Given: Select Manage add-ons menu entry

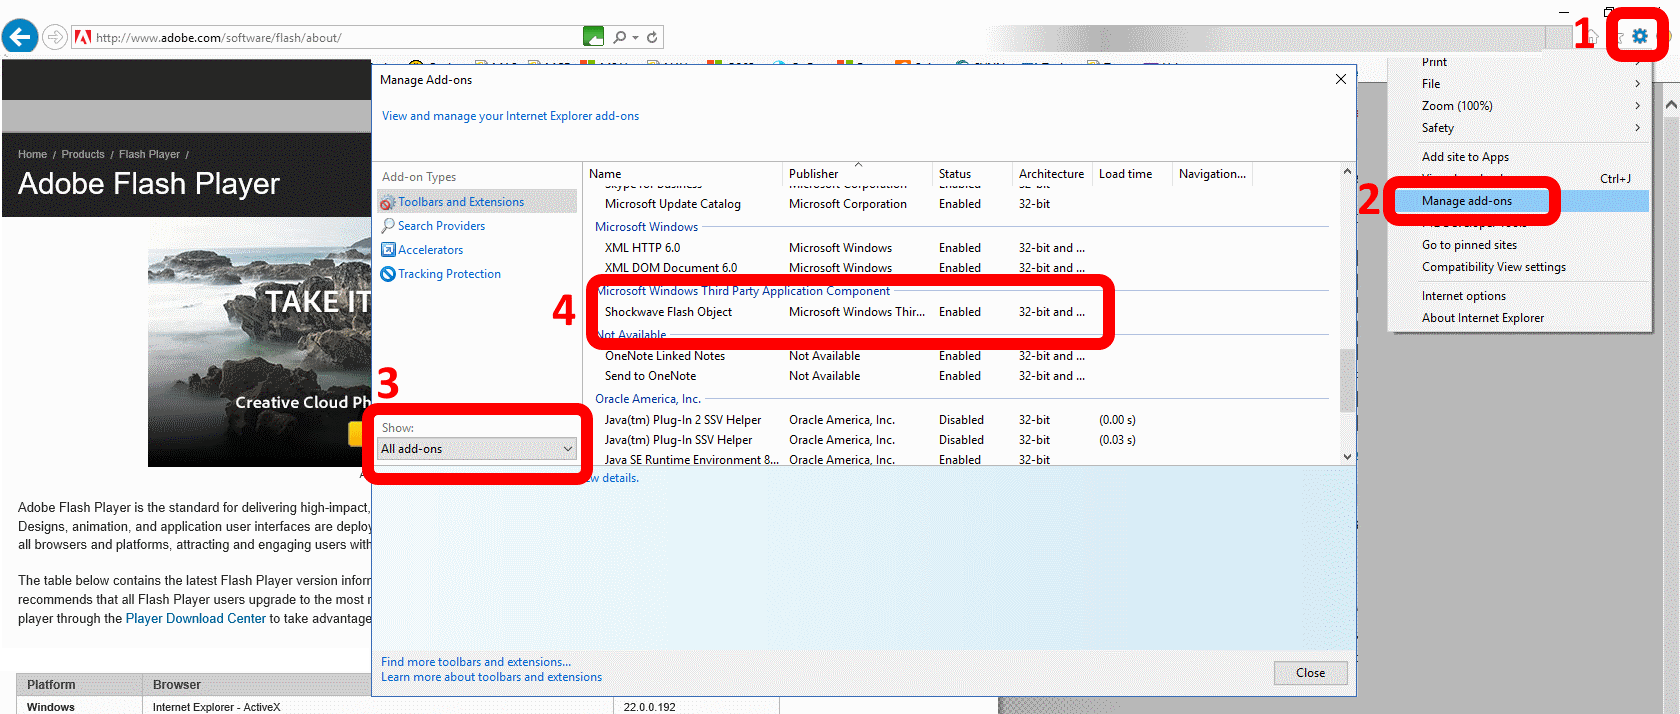Looking at the screenshot, I should [x=1467, y=201].
